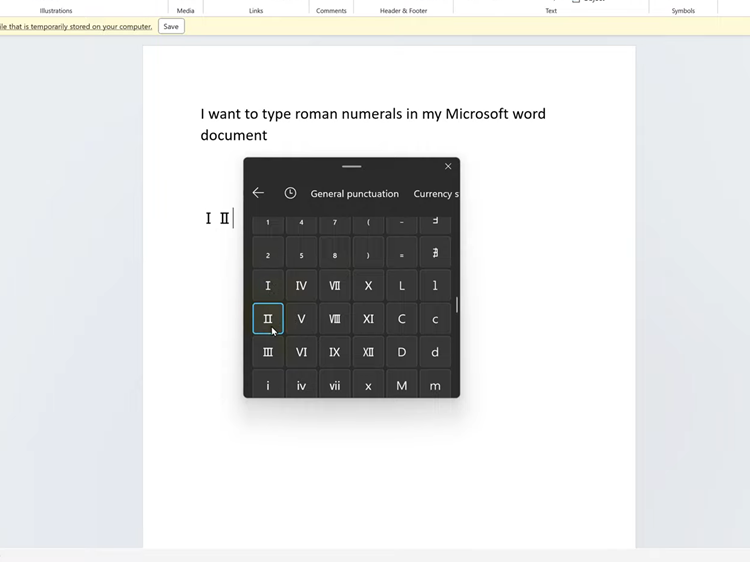
Task: Insert small Roman numeral ⅶ symbol
Action: (335, 384)
